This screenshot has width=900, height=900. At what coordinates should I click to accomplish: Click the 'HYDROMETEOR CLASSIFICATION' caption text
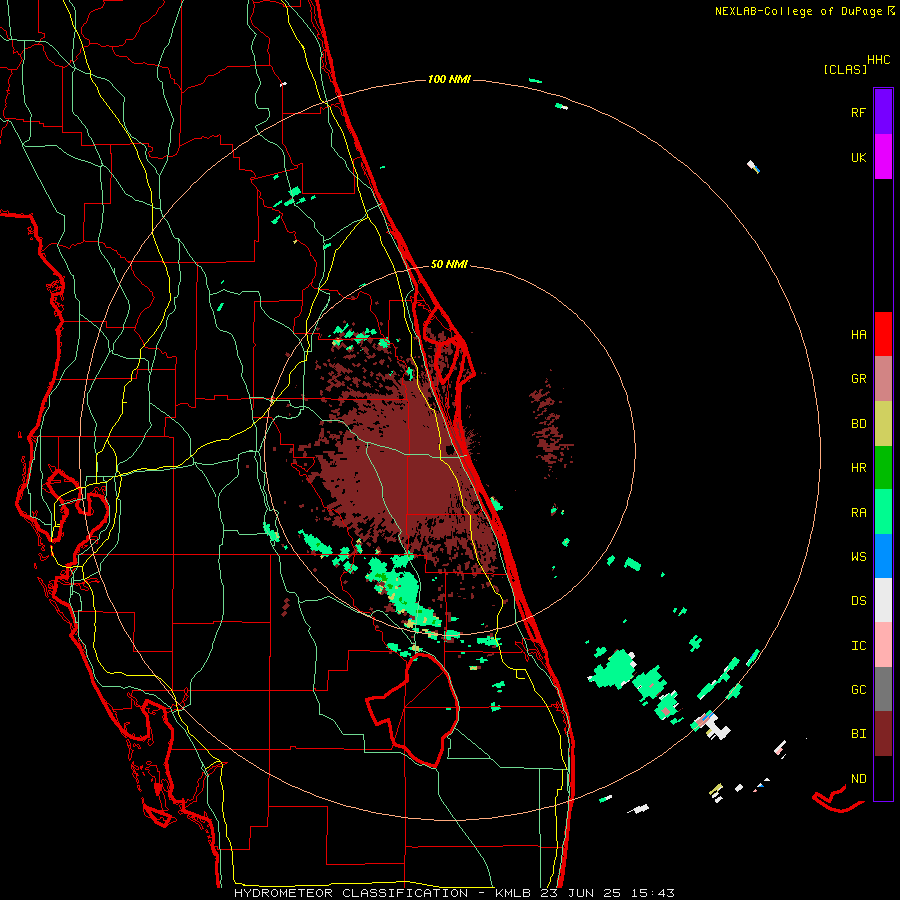[351, 893]
